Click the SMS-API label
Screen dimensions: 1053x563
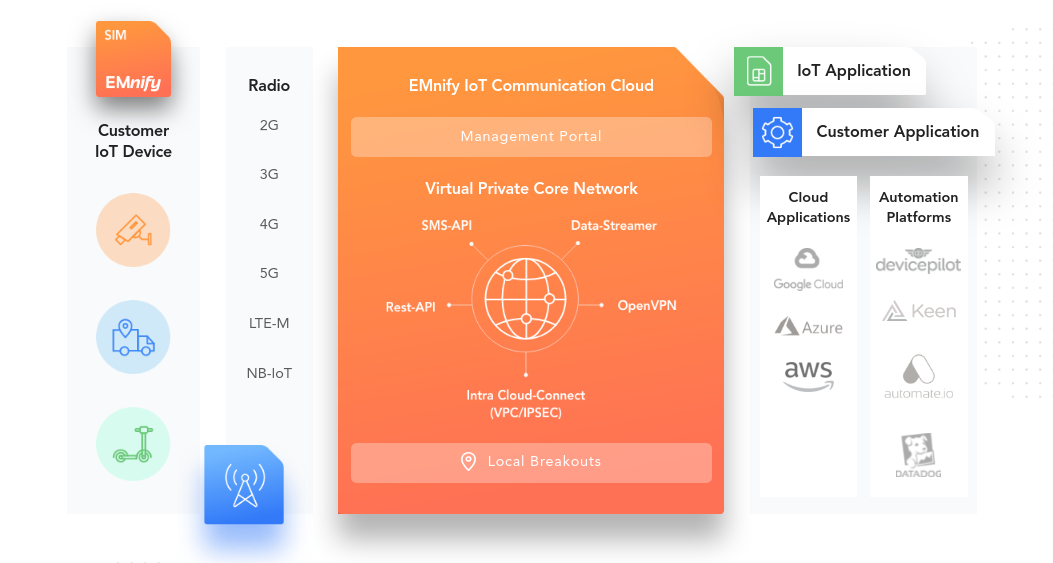447,226
